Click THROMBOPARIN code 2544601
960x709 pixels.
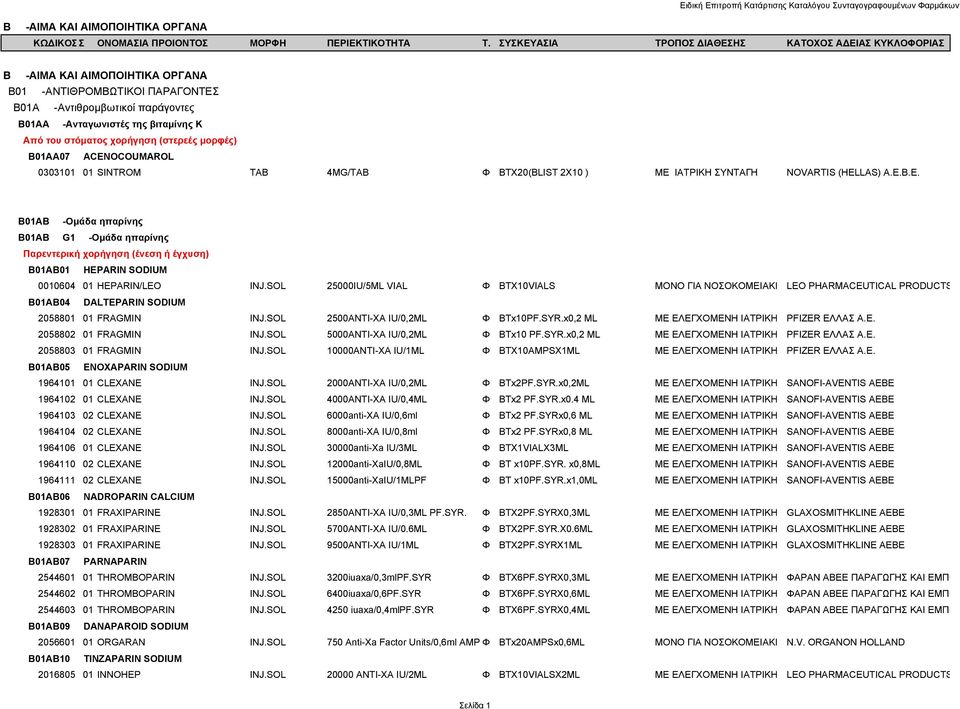coord(56,577)
